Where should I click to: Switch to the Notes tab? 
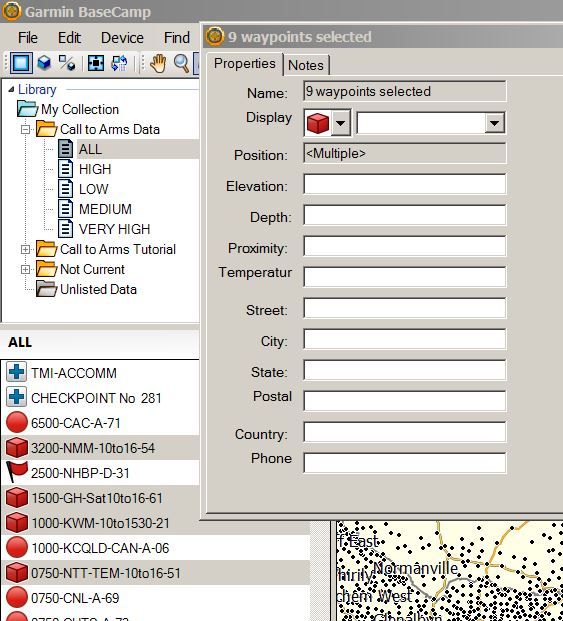tap(306, 65)
